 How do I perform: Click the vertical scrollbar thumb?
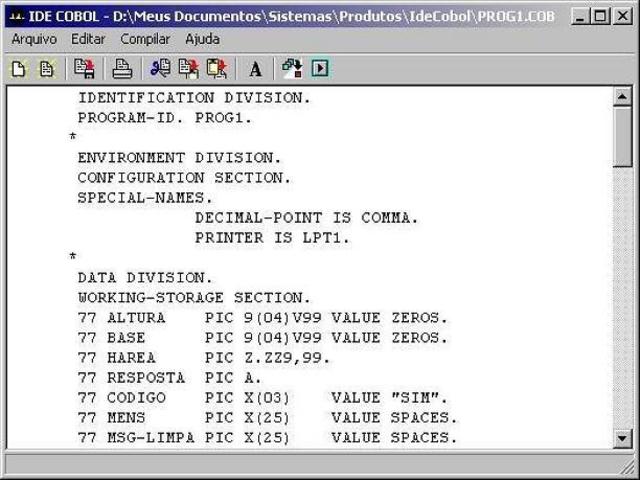[x=622, y=136]
